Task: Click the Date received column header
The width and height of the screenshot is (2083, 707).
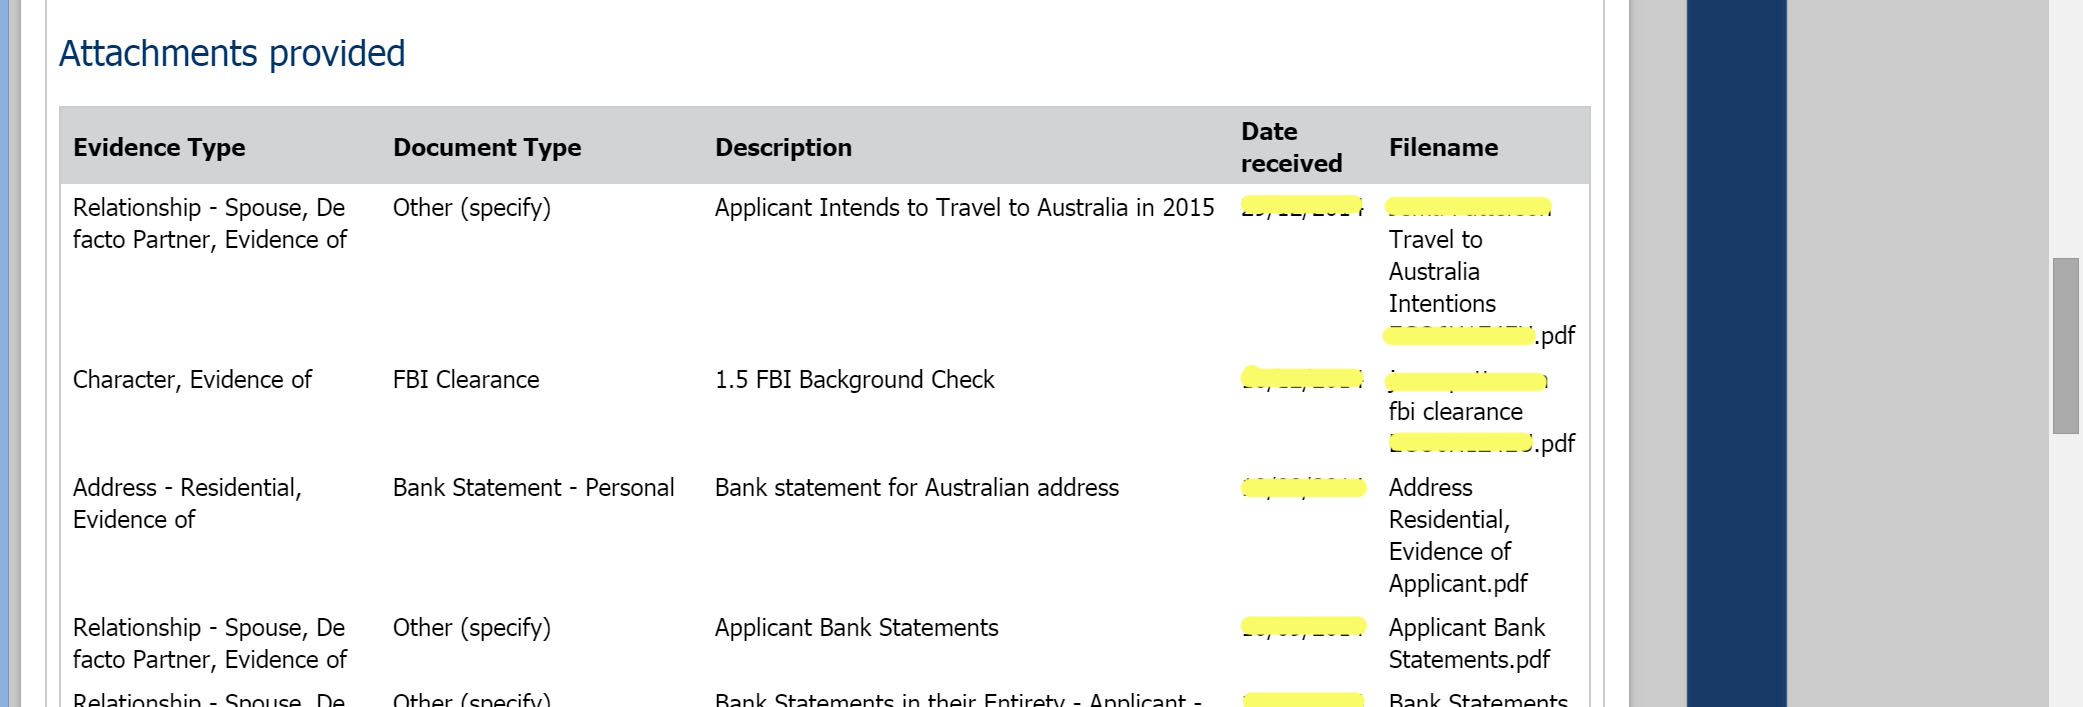Action: pyautogui.click(x=1291, y=147)
